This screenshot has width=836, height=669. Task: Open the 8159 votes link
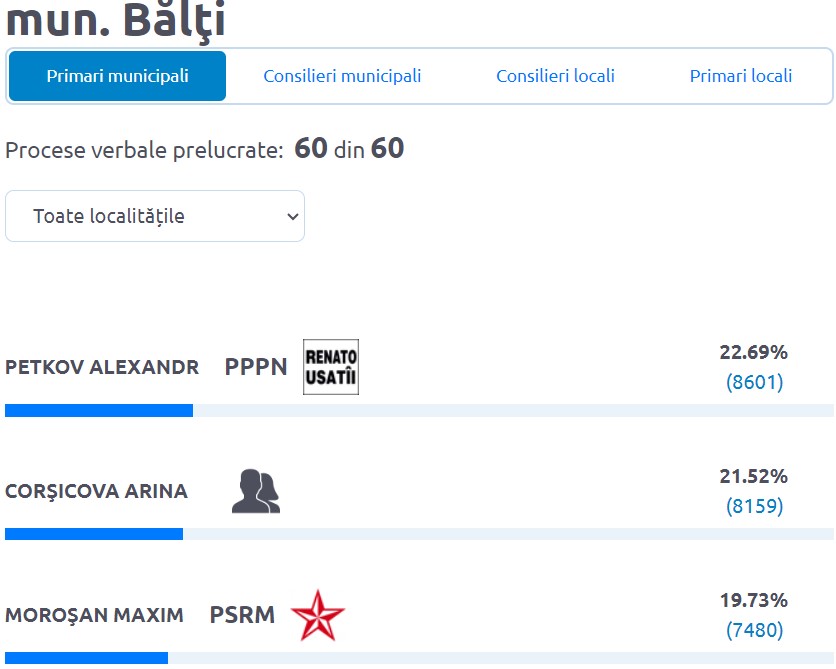click(x=754, y=506)
